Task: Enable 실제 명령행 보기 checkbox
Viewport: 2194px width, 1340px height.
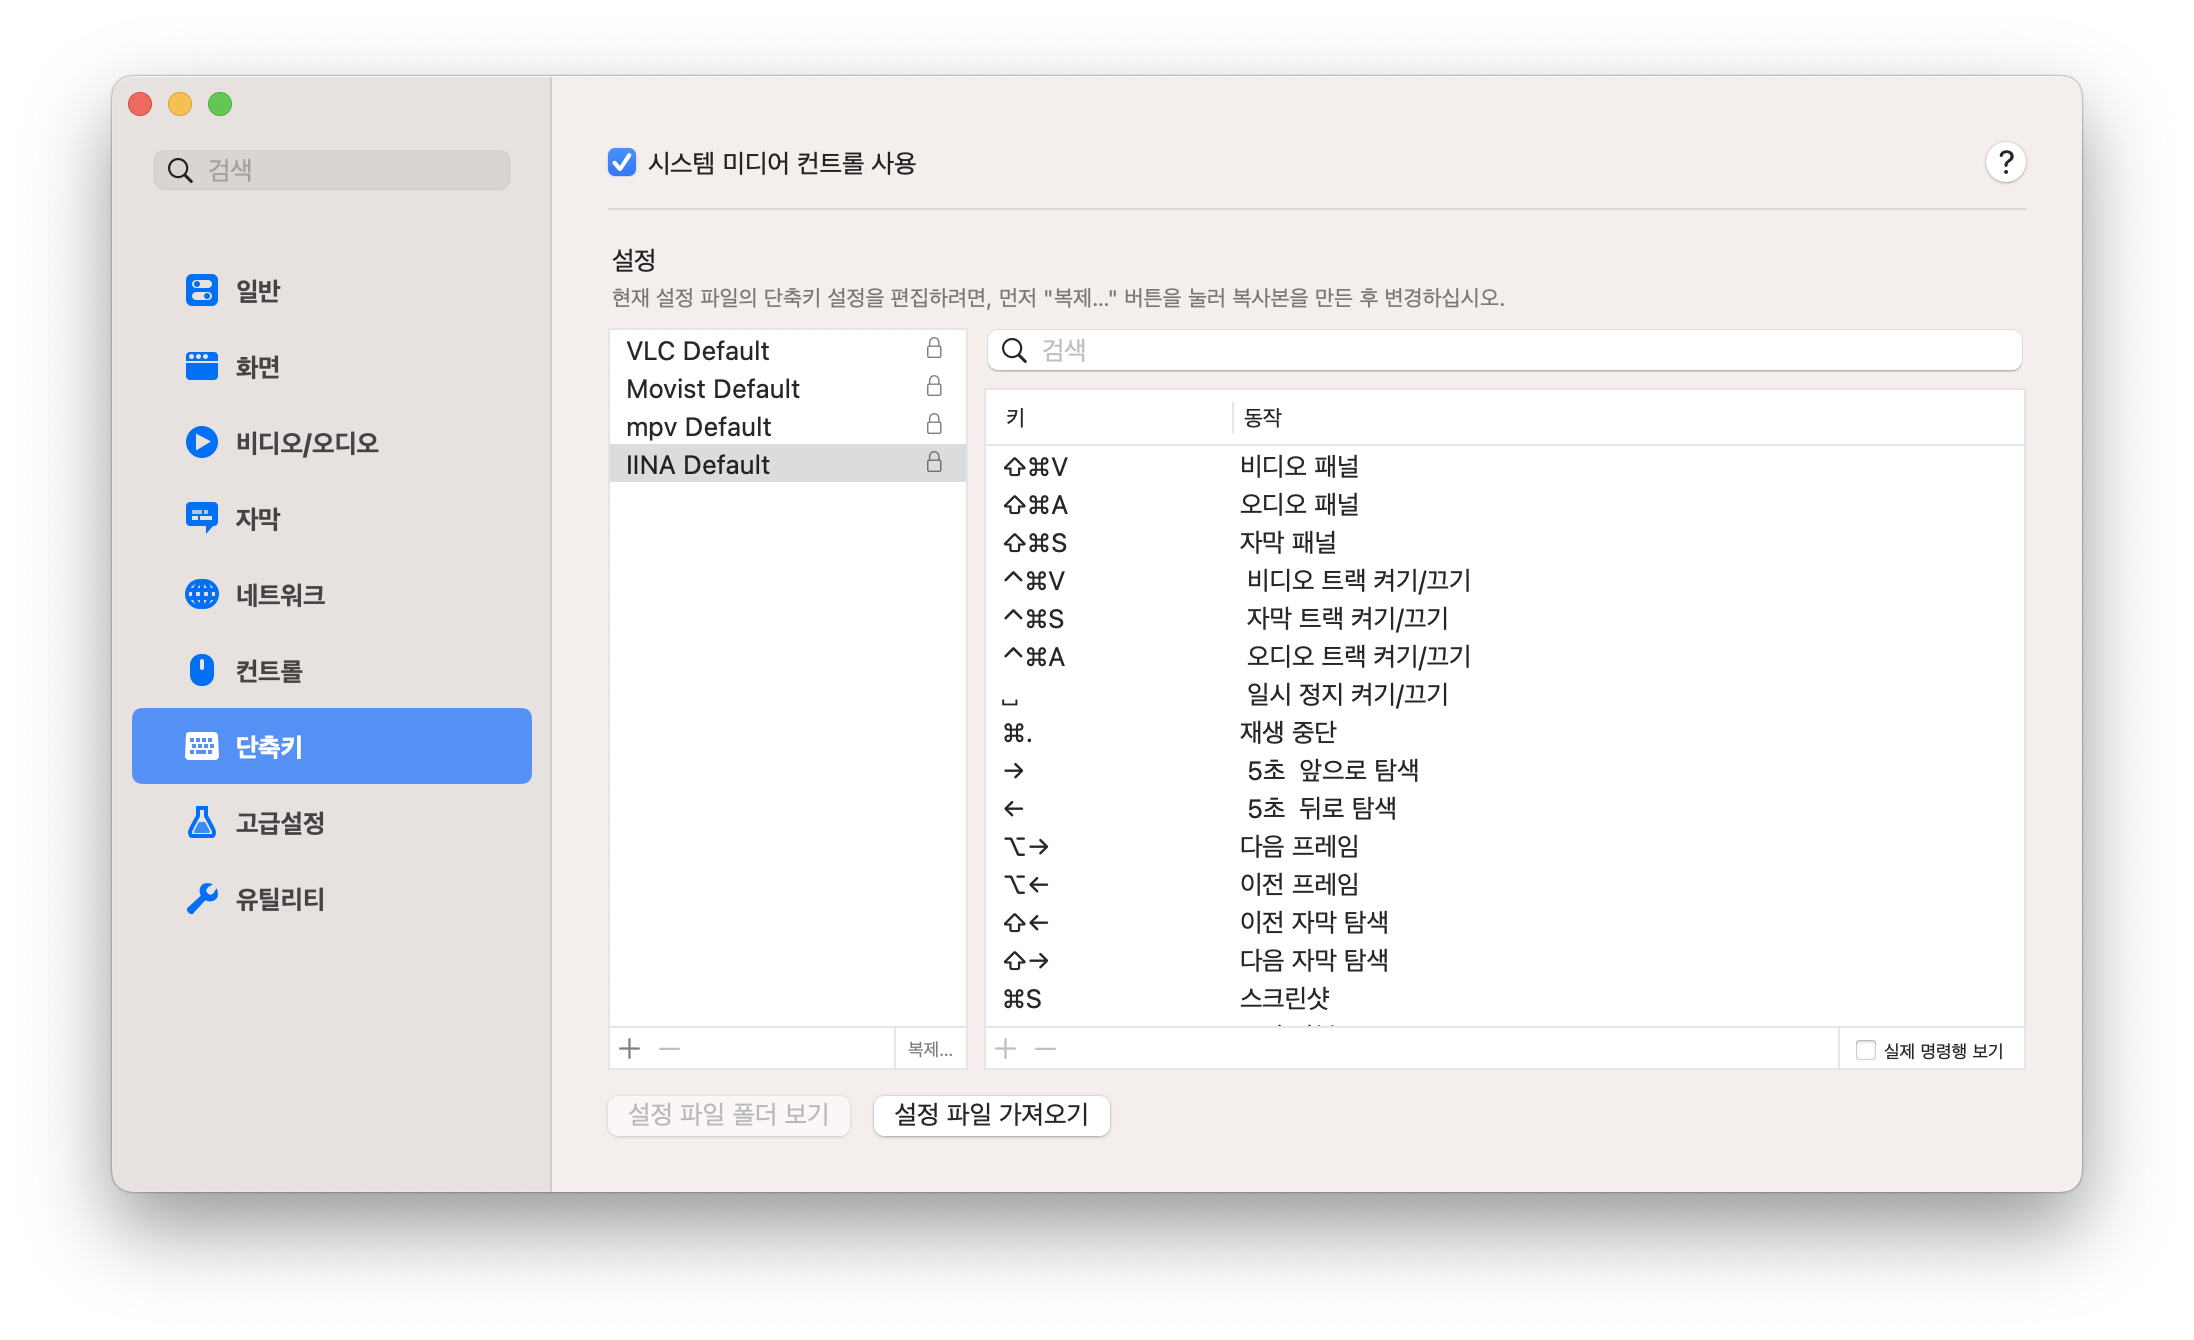Action: point(1865,1050)
